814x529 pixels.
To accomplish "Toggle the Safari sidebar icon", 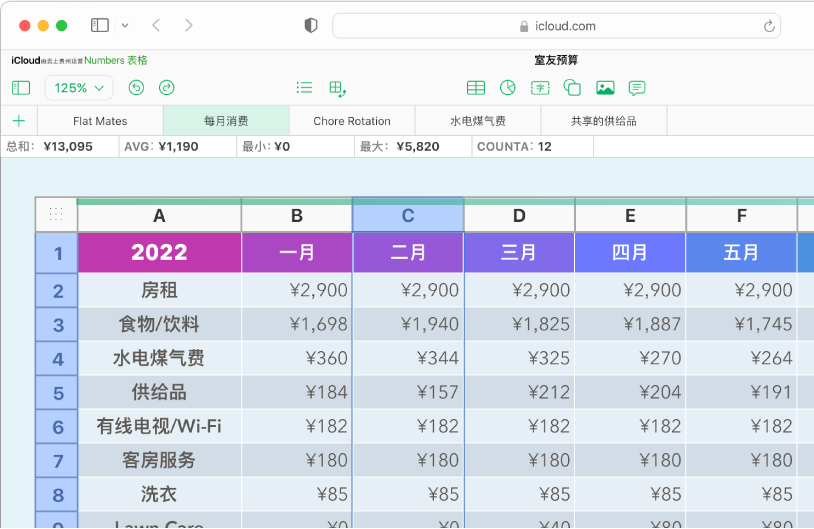I will (x=100, y=25).
